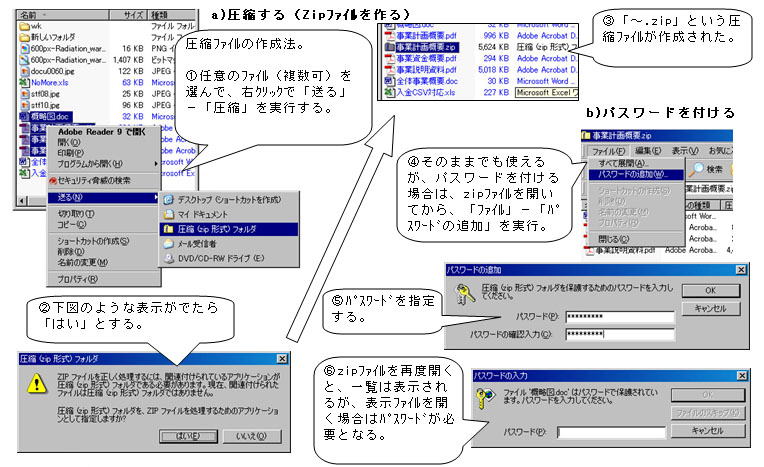The height and width of the screenshot is (467, 764).
Task: Click the 事業資金概要.pdf PDF icon
Action: click(x=389, y=58)
